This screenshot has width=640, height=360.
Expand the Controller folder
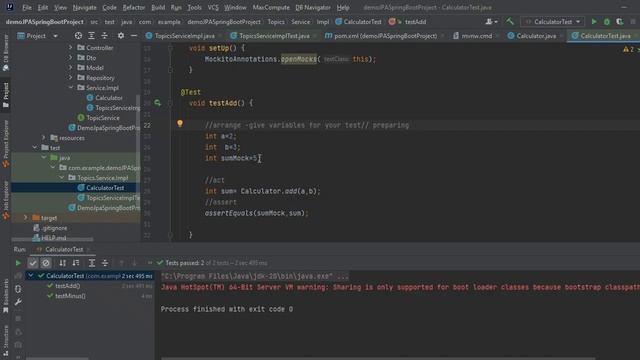coord(71,48)
